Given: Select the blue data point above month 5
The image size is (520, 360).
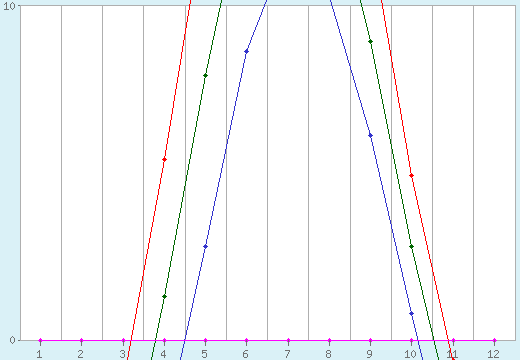Looking at the screenshot, I should tap(205, 247).
